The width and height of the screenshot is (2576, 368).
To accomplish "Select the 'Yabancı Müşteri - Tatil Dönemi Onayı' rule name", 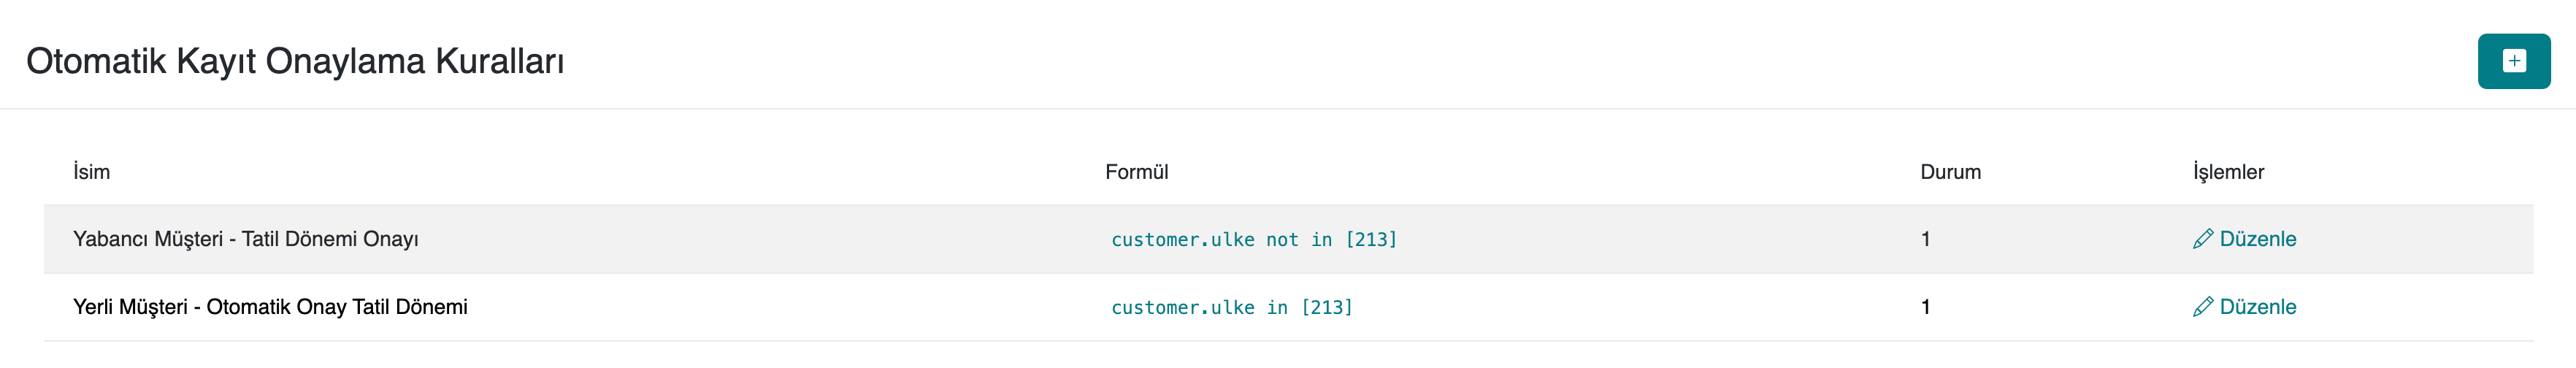I will (x=245, y=239).
